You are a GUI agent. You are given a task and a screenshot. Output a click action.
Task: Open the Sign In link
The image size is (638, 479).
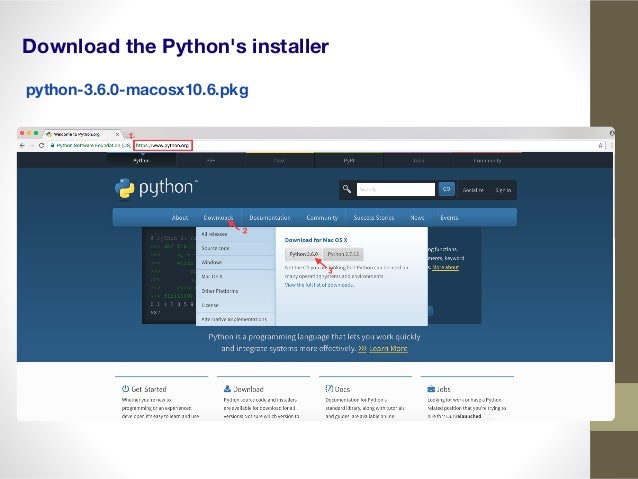pos(503,190)
